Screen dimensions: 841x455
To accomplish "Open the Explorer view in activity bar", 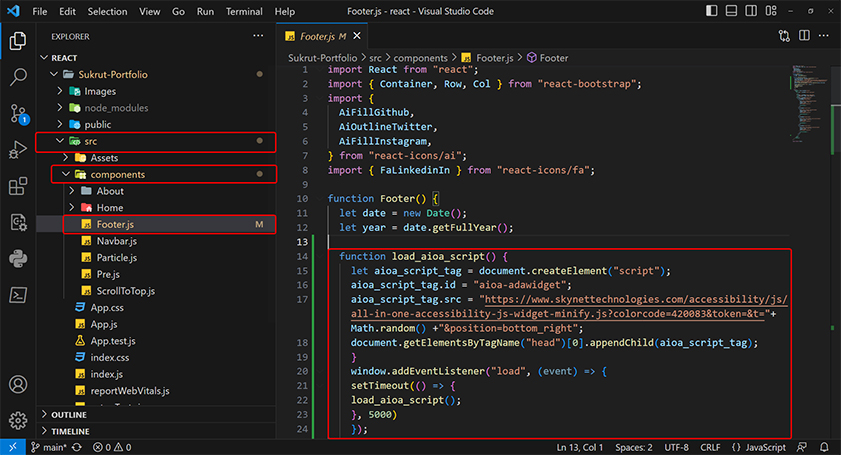I will pyautogui.click(x=18, y=41).
